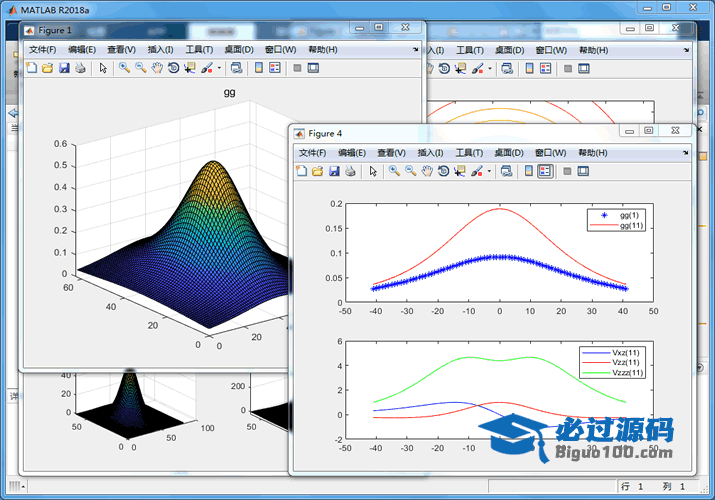Screen dimensions: 715x500
Task: Open 查看(V) menu in Figure 4
Action: (391, 153)
